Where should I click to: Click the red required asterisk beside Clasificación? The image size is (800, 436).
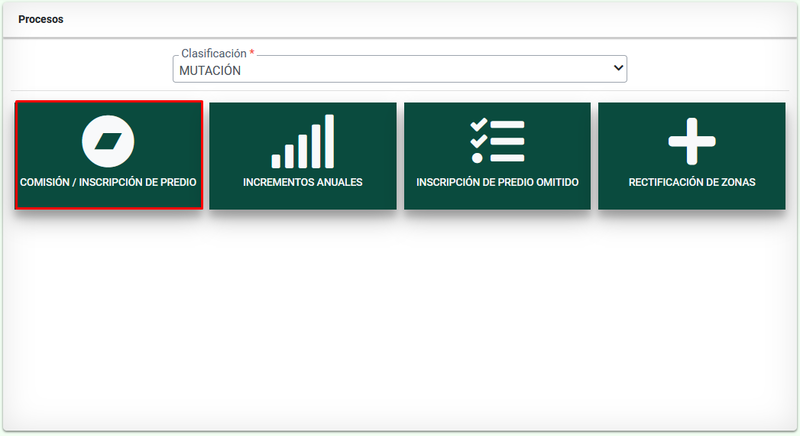[x=252, y=52]
